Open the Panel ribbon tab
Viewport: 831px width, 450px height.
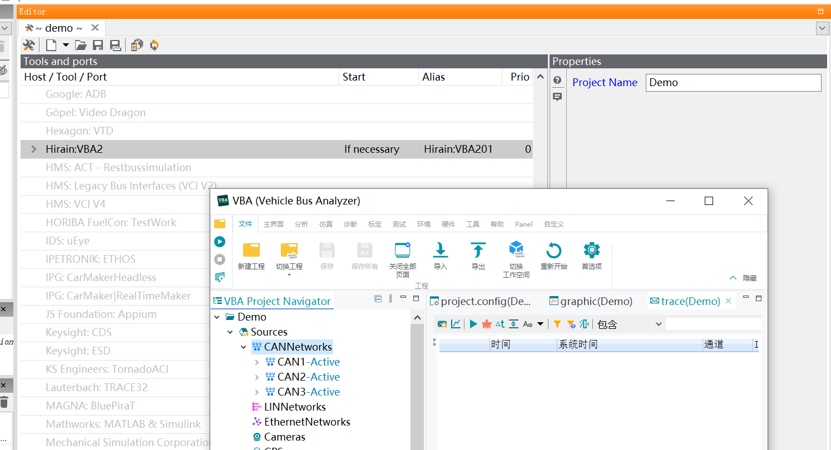click(x=524, y=224)
